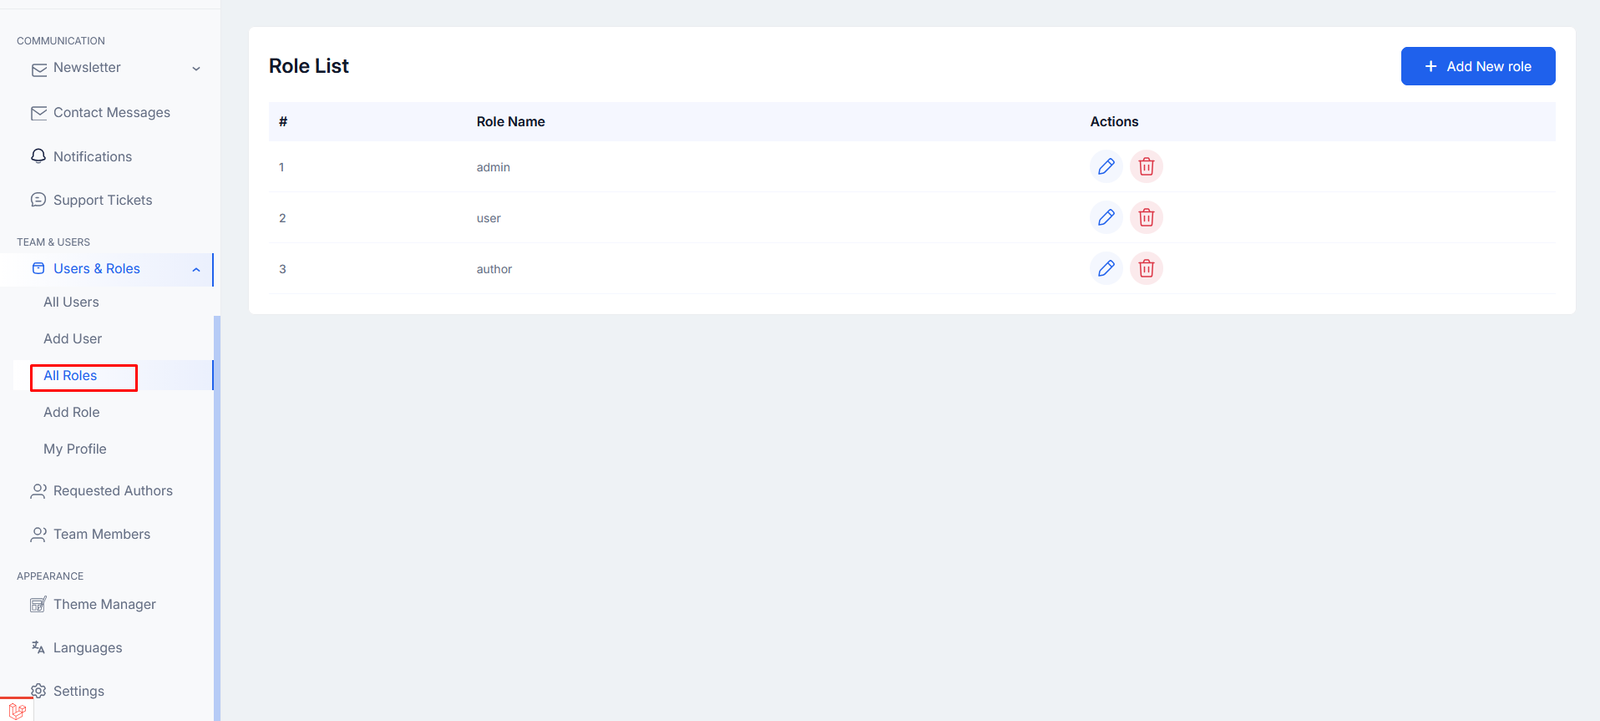Click the Theme Manager icon
Screen dimensions: 1600x721
[x=39, y=604]
